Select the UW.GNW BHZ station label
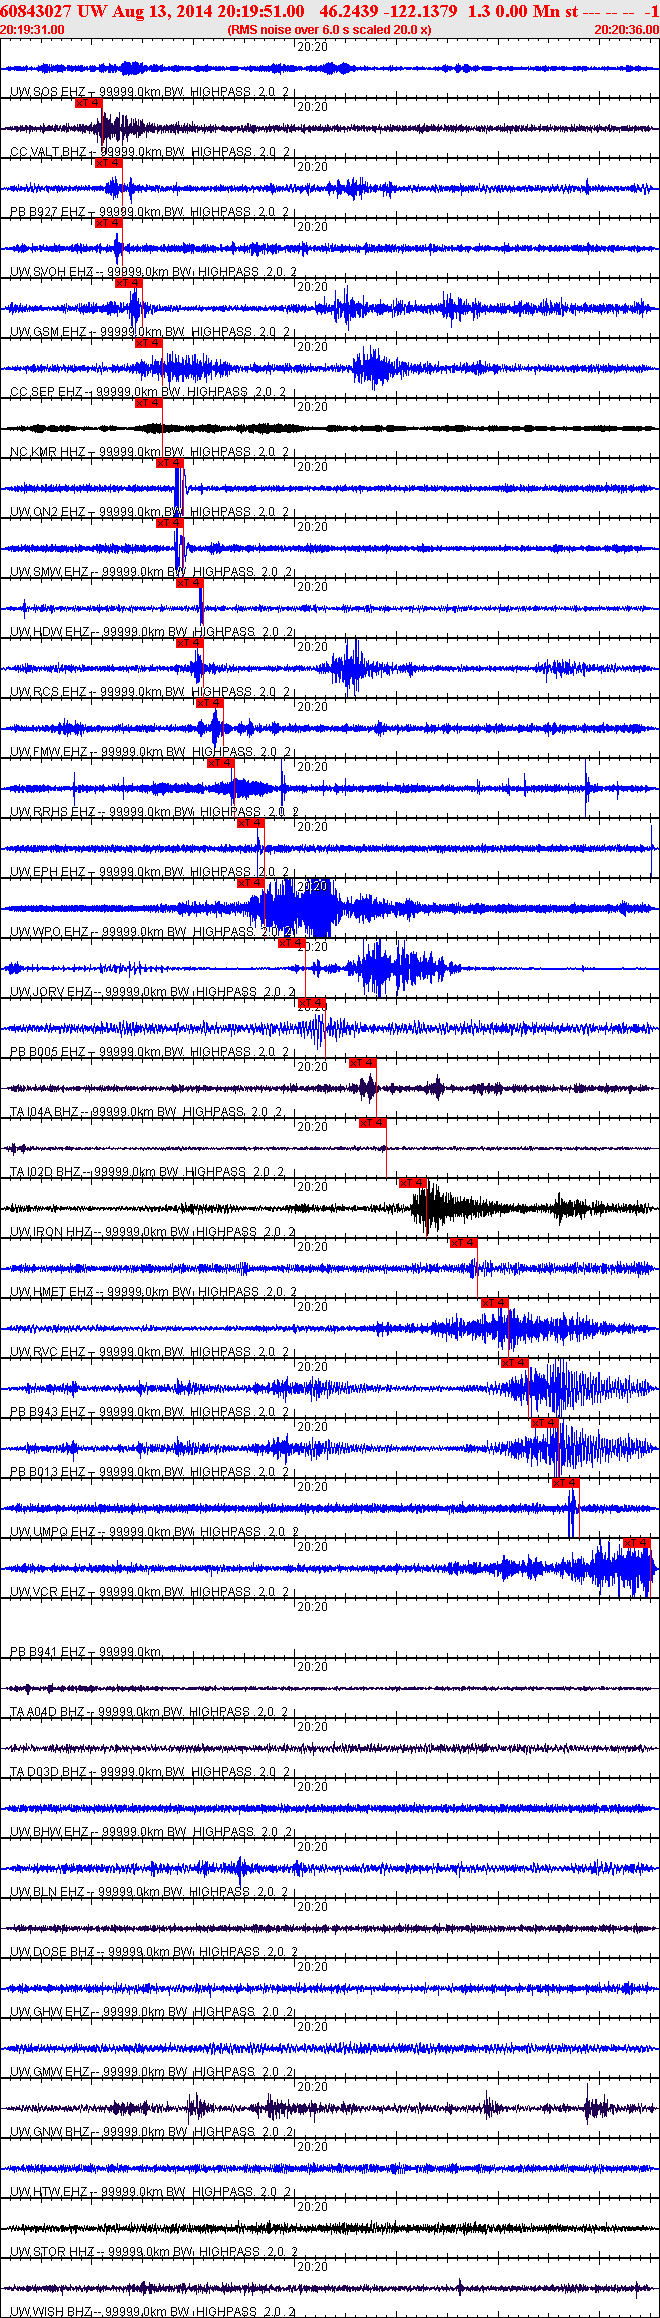The image size is (660, 2318). click(x=50, y=2132)
